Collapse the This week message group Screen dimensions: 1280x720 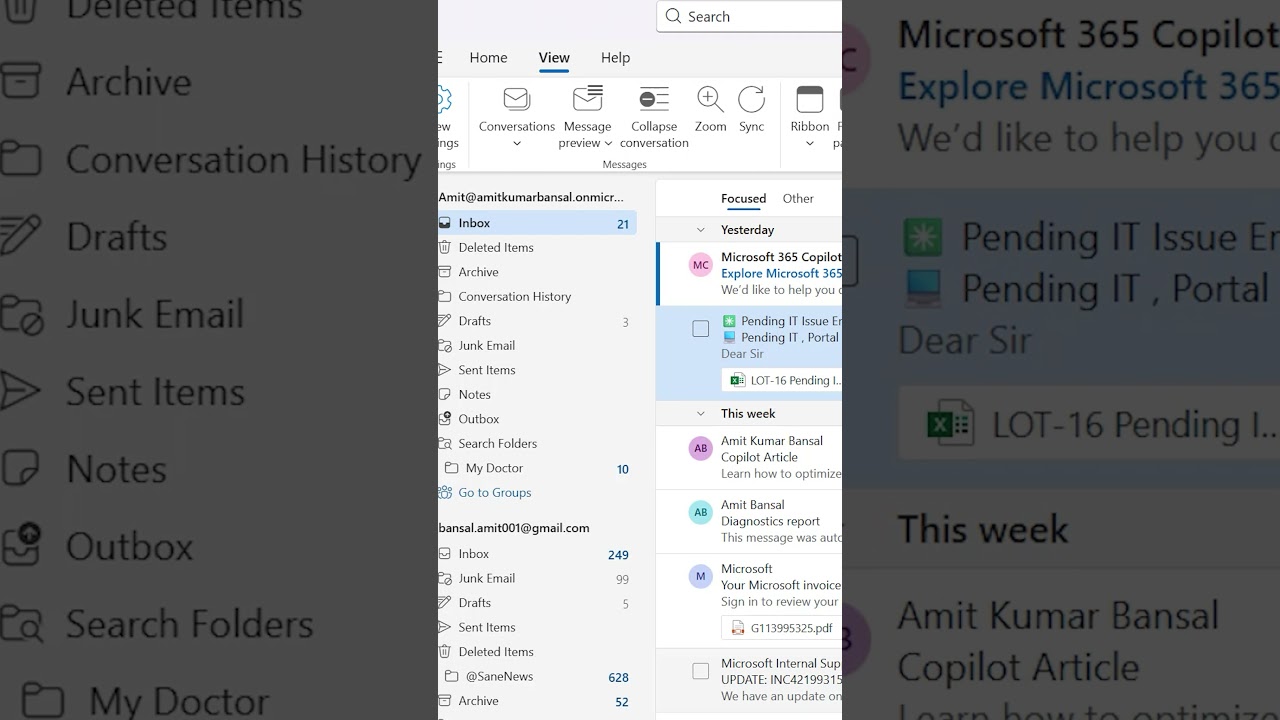pyautogui.click(x=700, y=414)
